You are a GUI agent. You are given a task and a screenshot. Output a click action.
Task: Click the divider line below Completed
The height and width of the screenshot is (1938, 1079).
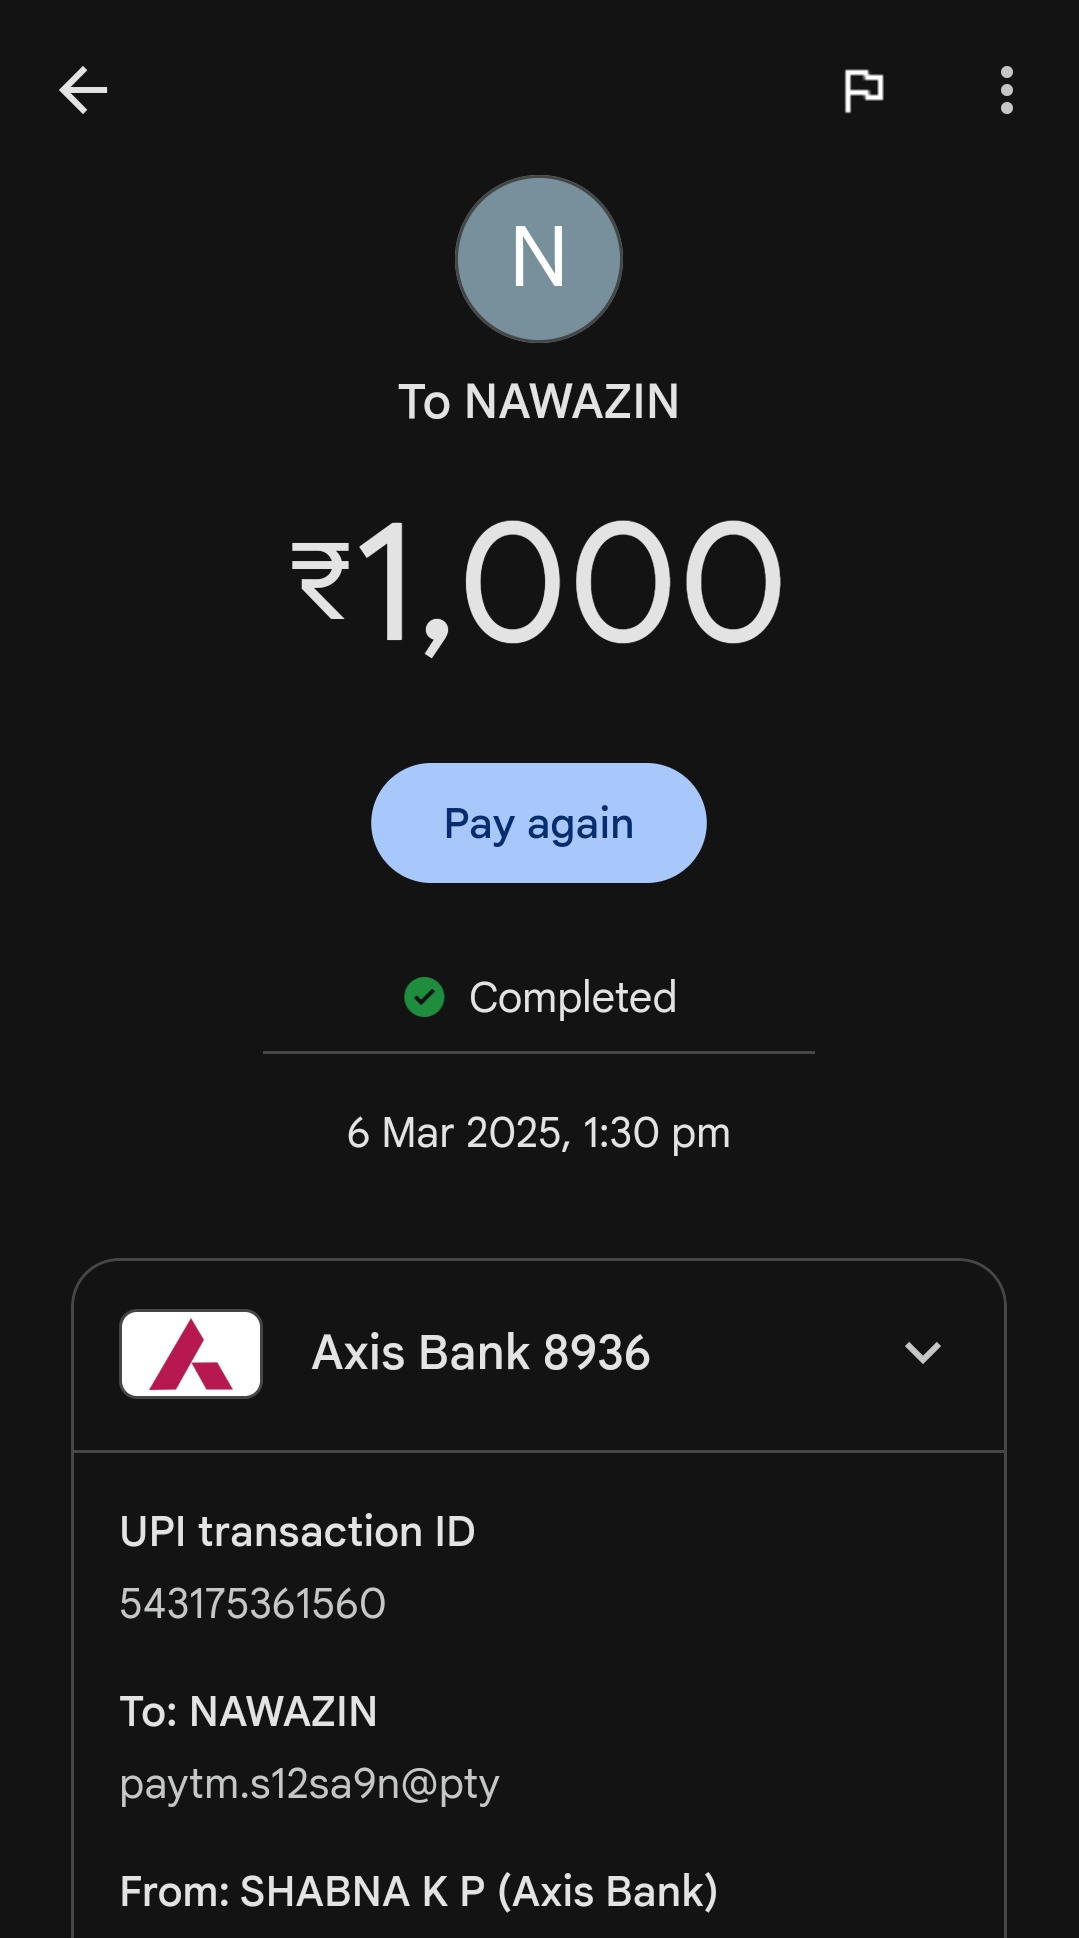pos(539,1052)
